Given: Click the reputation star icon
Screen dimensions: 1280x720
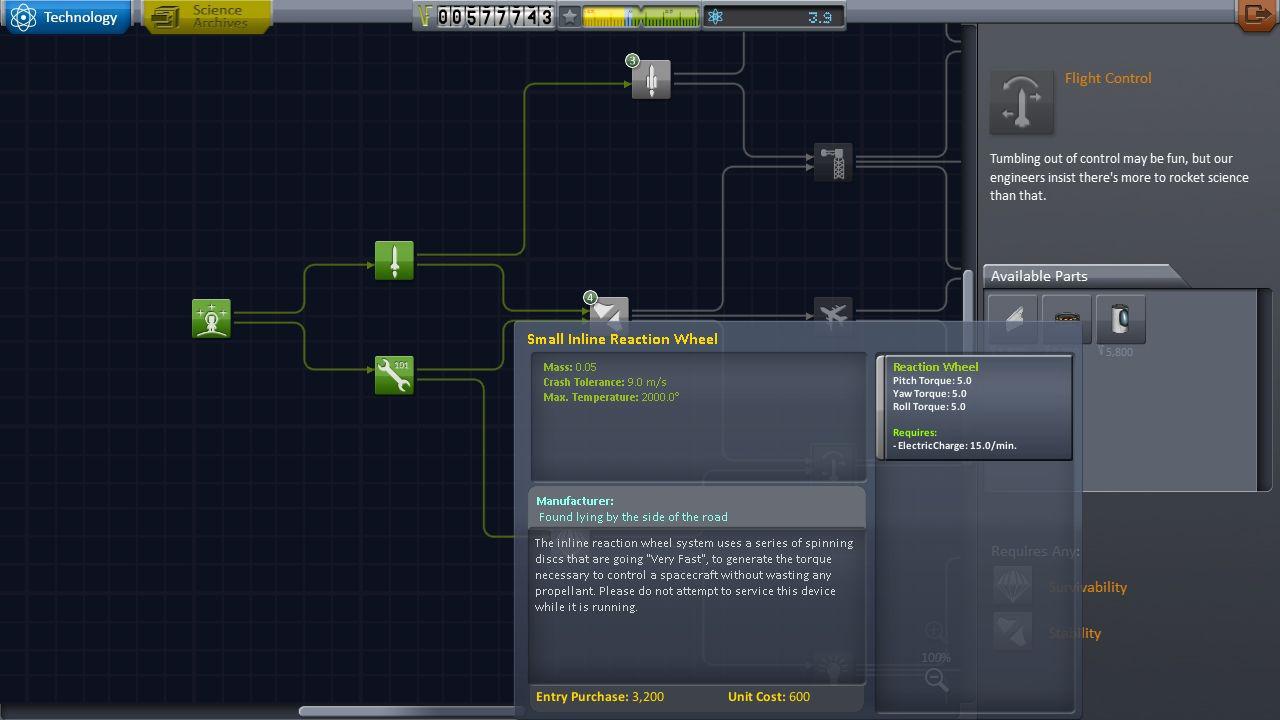Looking at the screenshot, I should pos(569,16).
